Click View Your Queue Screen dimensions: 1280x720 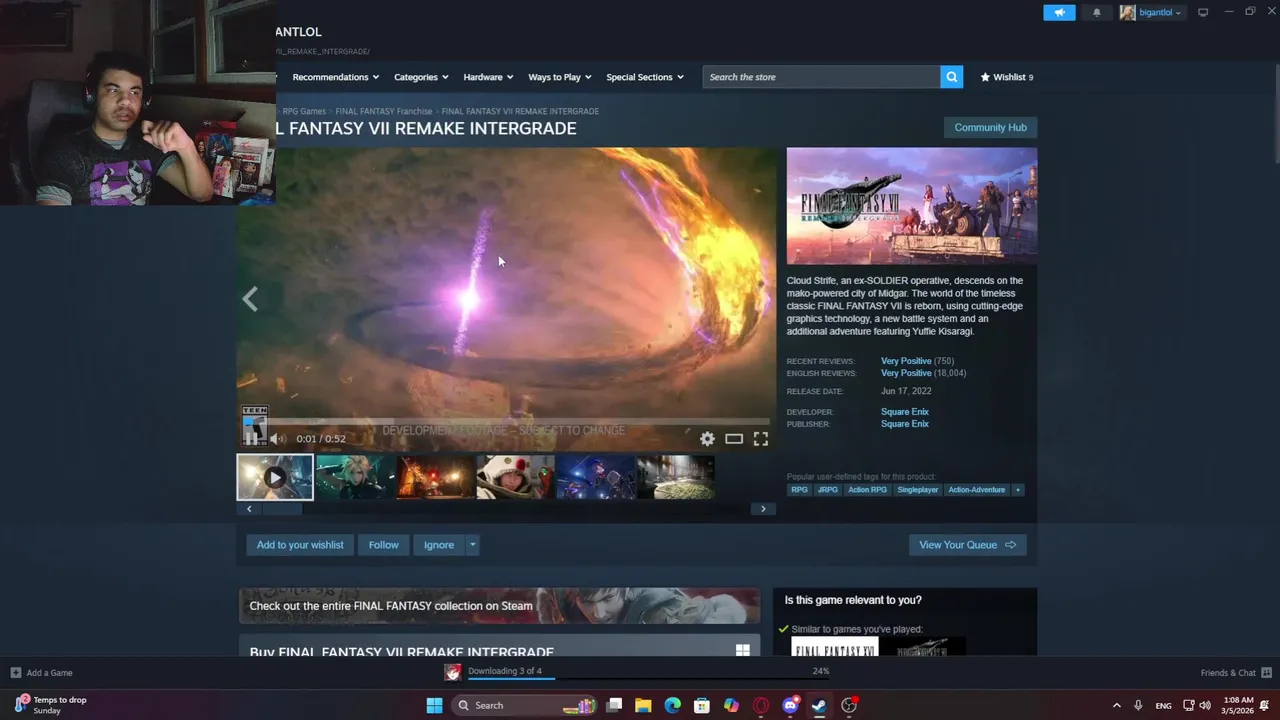[x=967, y=545]
